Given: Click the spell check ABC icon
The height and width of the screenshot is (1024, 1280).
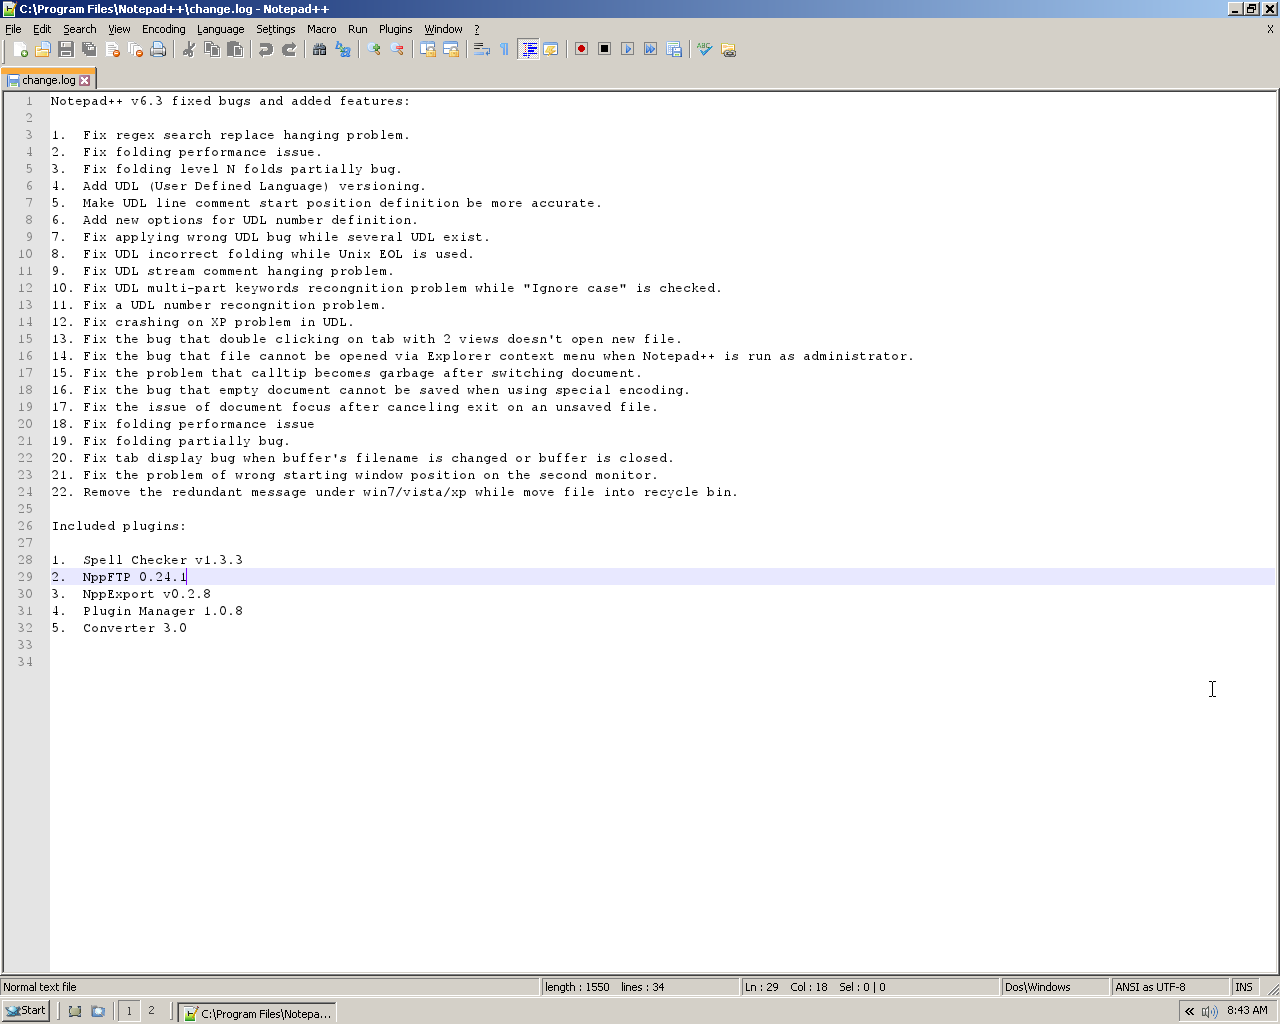Looking at the screenshot, I should 705,49.
